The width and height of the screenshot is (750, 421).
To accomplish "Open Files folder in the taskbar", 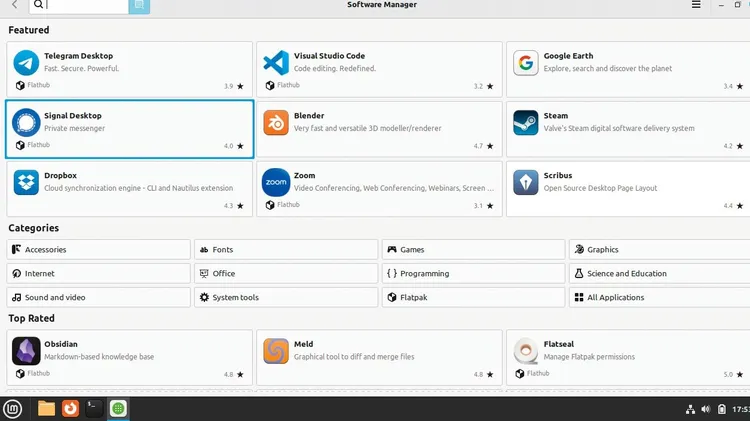I will (46, 409).
